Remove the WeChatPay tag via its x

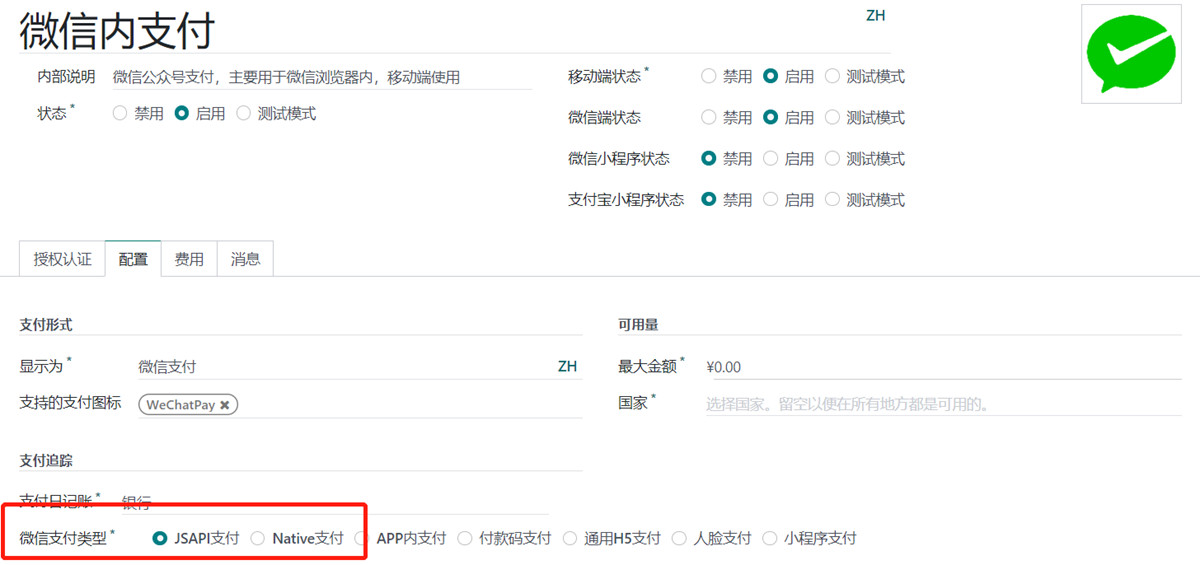pos(225,405)
